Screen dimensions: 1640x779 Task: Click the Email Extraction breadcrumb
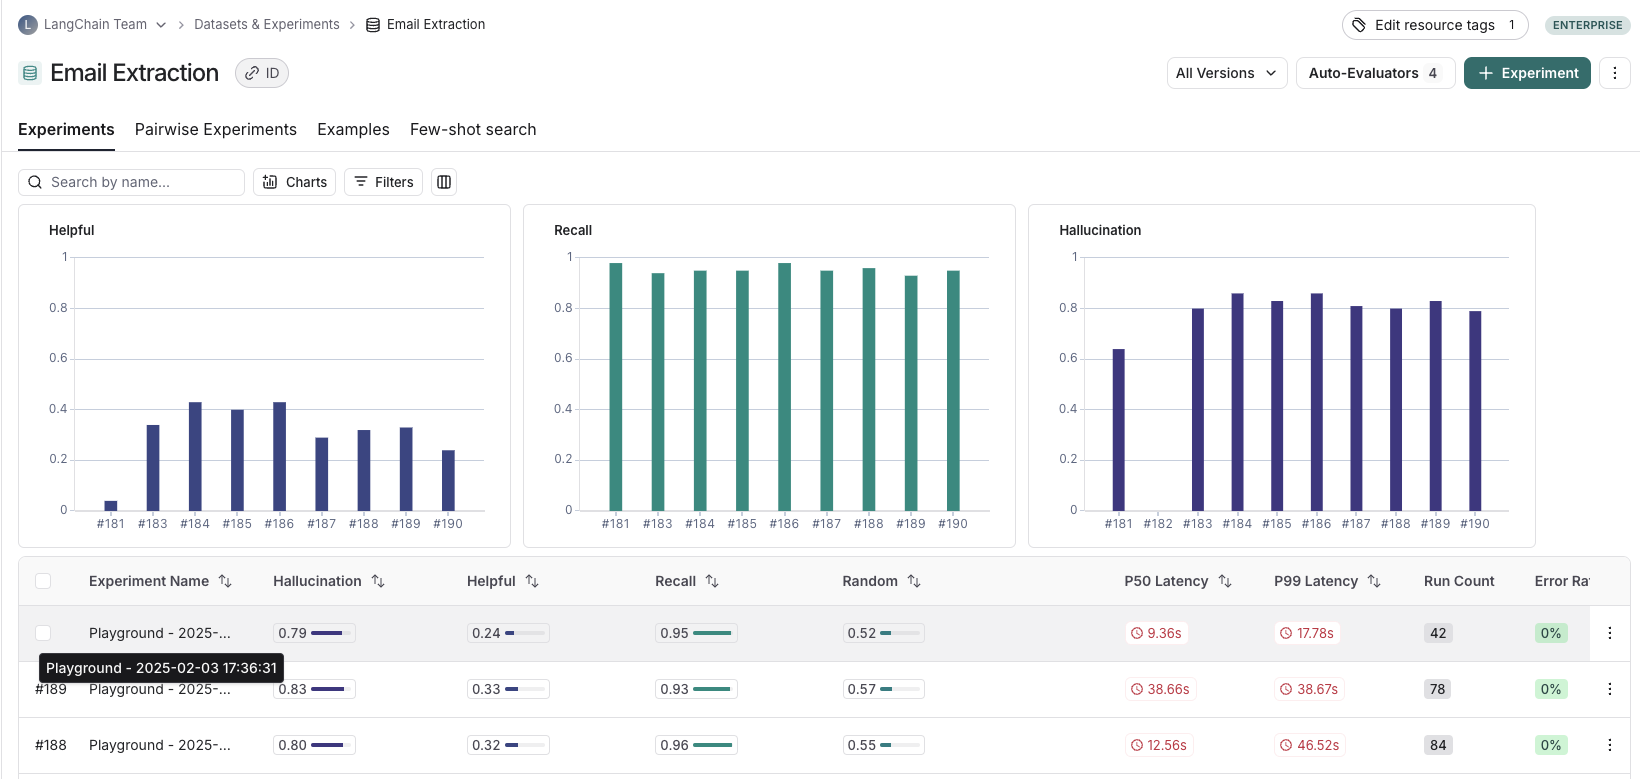426,25
